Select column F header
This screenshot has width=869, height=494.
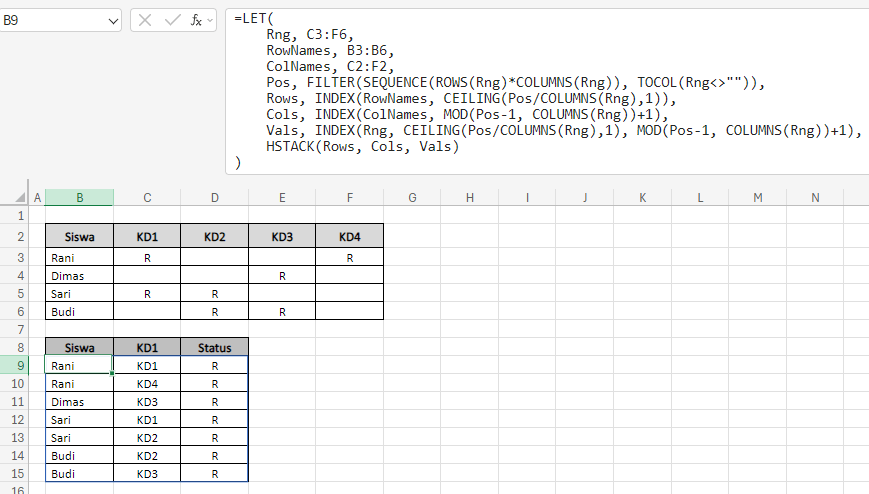pyautogui.click(x=349, y=198)
